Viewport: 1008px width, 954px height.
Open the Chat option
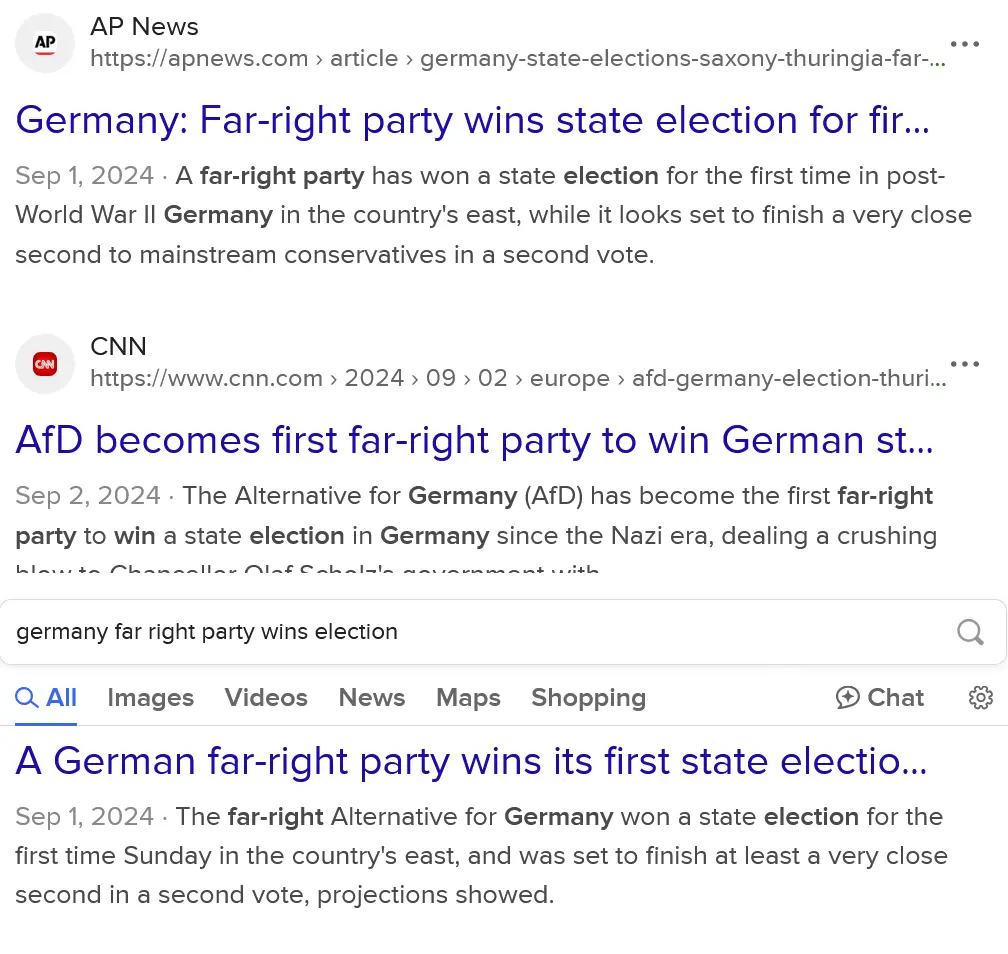[x=880, y=697]
